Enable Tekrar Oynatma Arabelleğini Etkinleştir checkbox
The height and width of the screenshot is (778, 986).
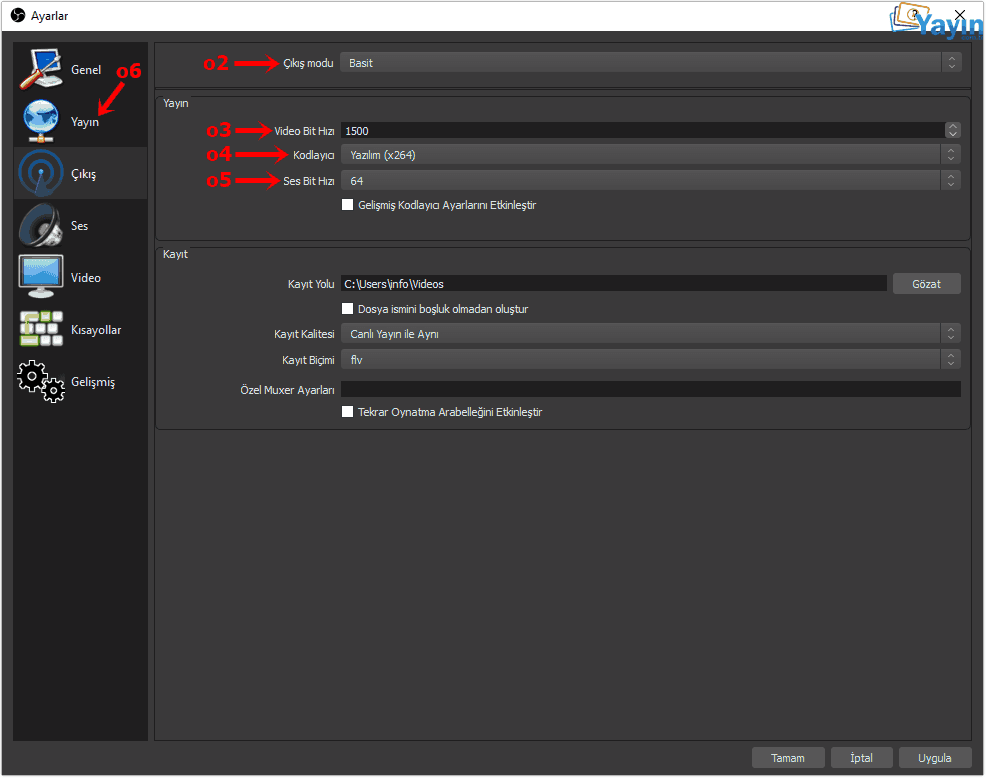coord(347,411)
